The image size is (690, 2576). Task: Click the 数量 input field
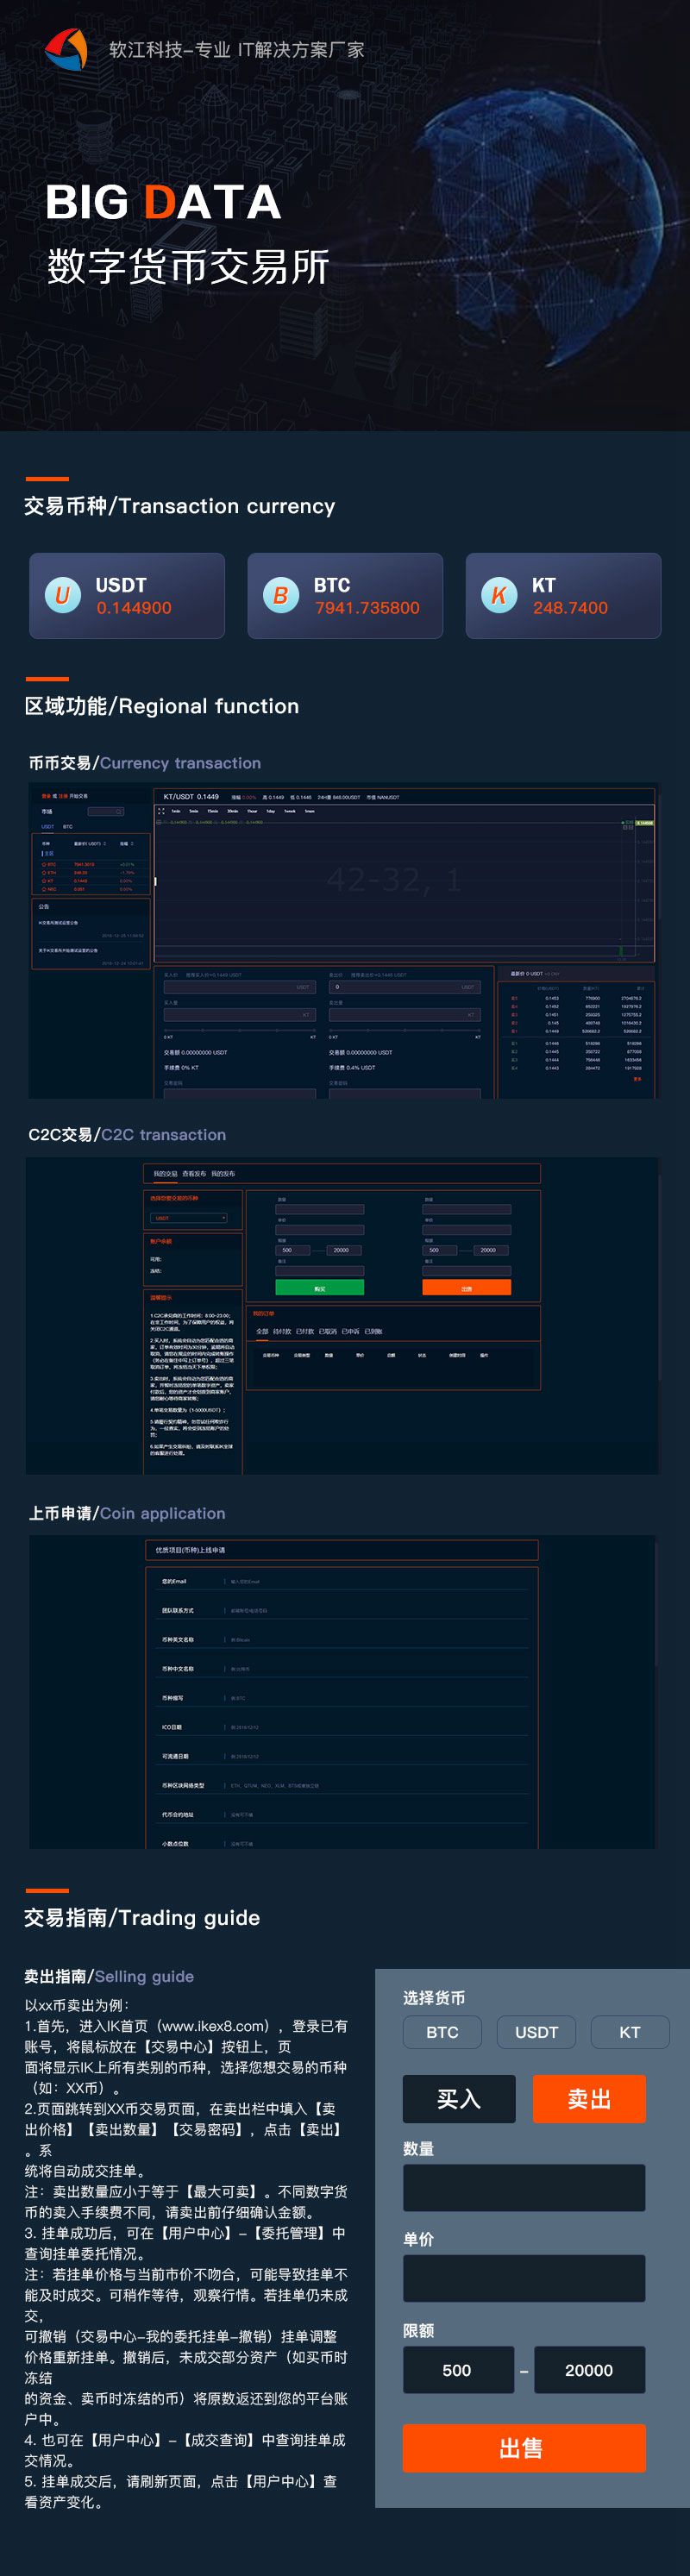(523, 2187)
